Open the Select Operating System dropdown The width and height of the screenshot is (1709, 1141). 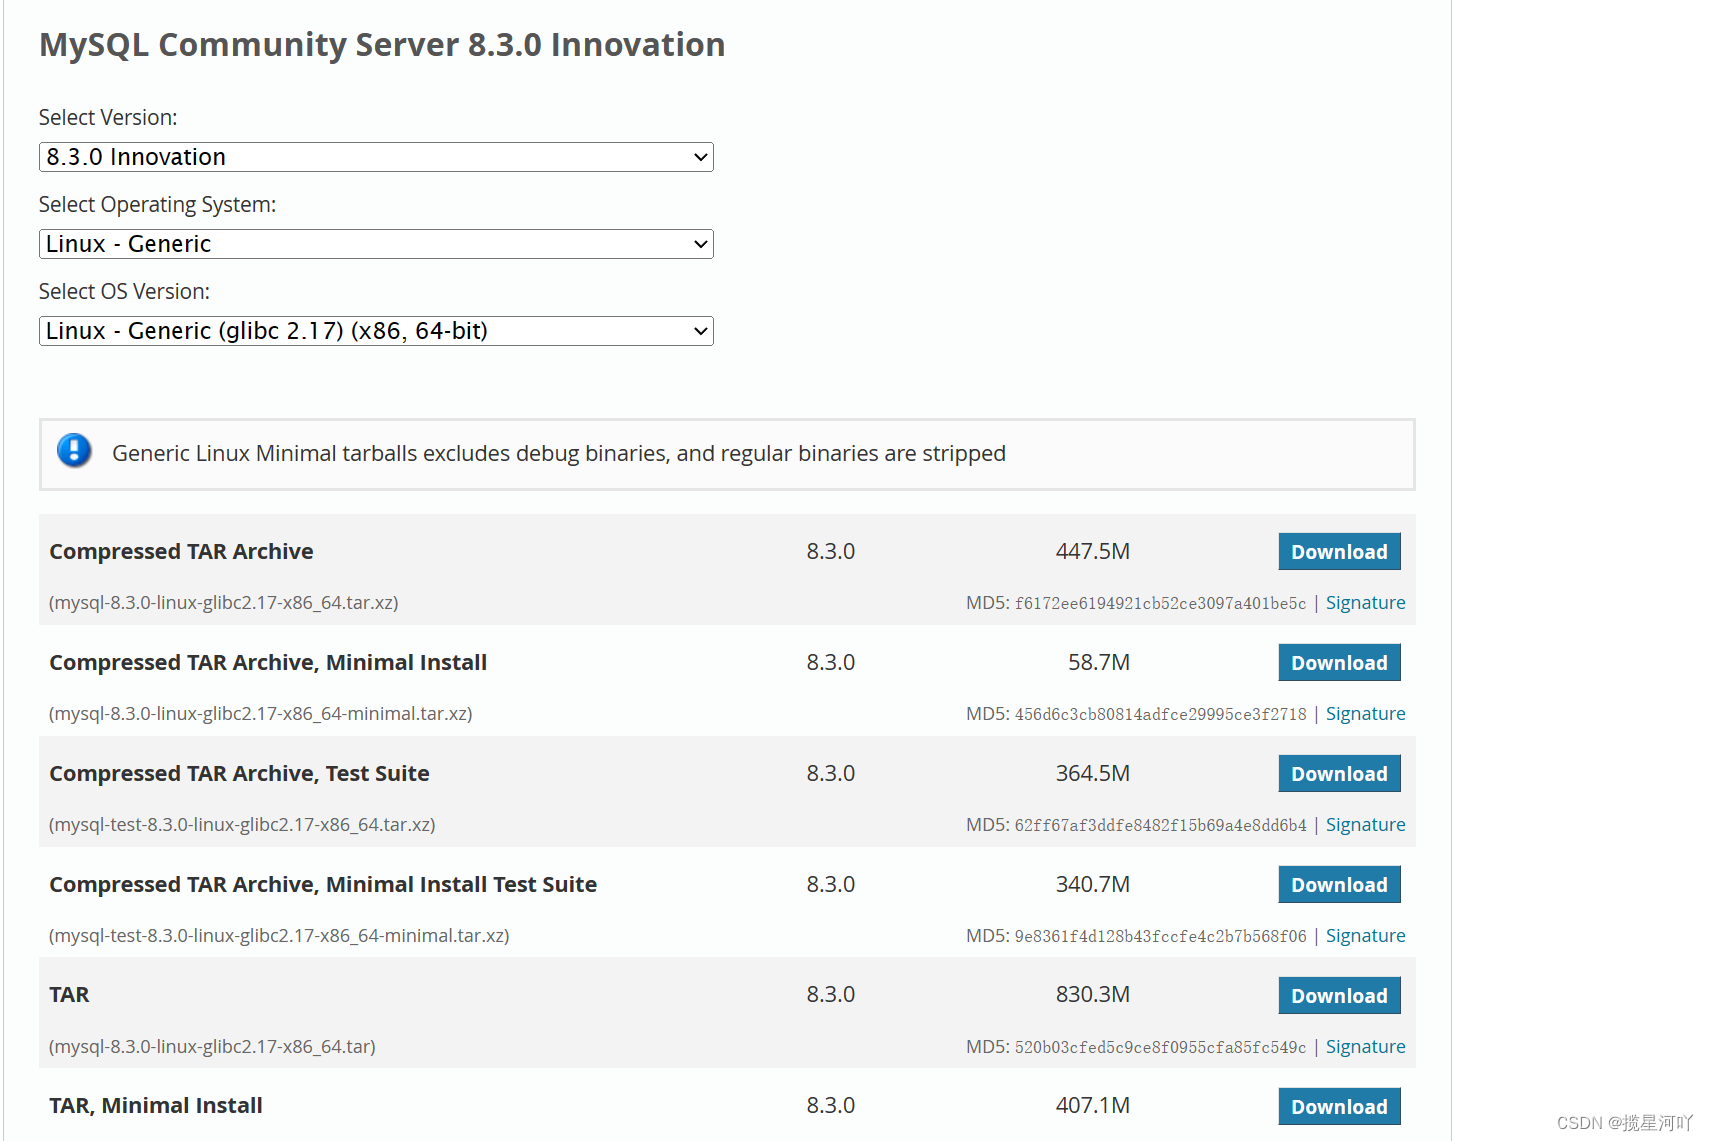(x=376, y=244)
